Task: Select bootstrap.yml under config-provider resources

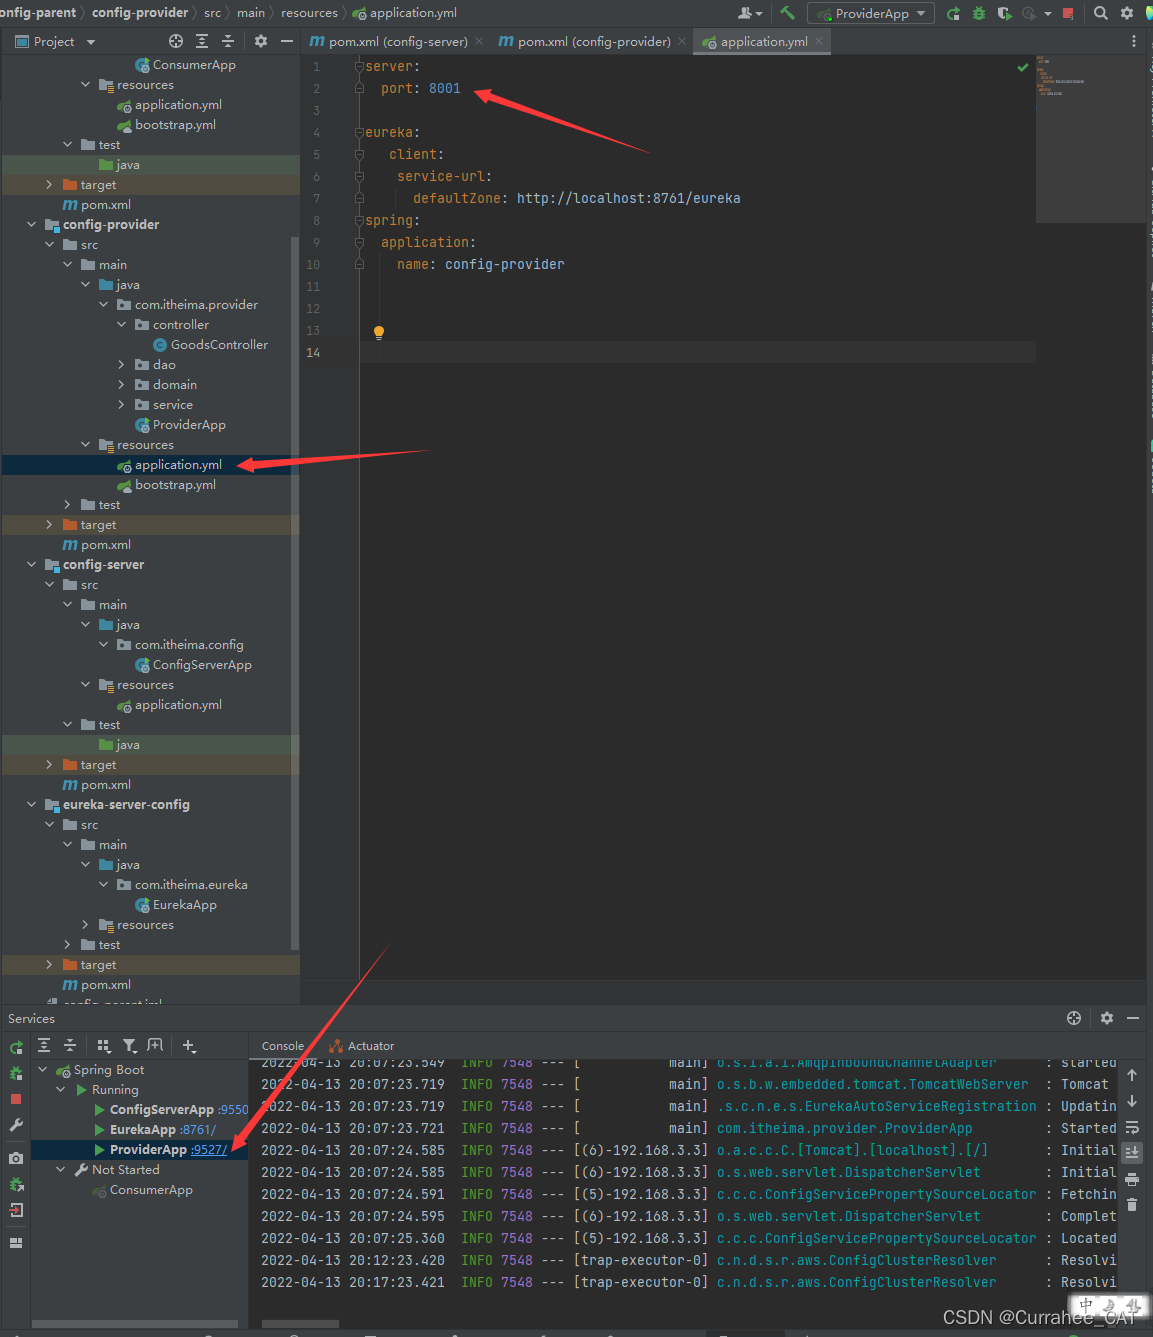Action: click(x=175, y=485)
